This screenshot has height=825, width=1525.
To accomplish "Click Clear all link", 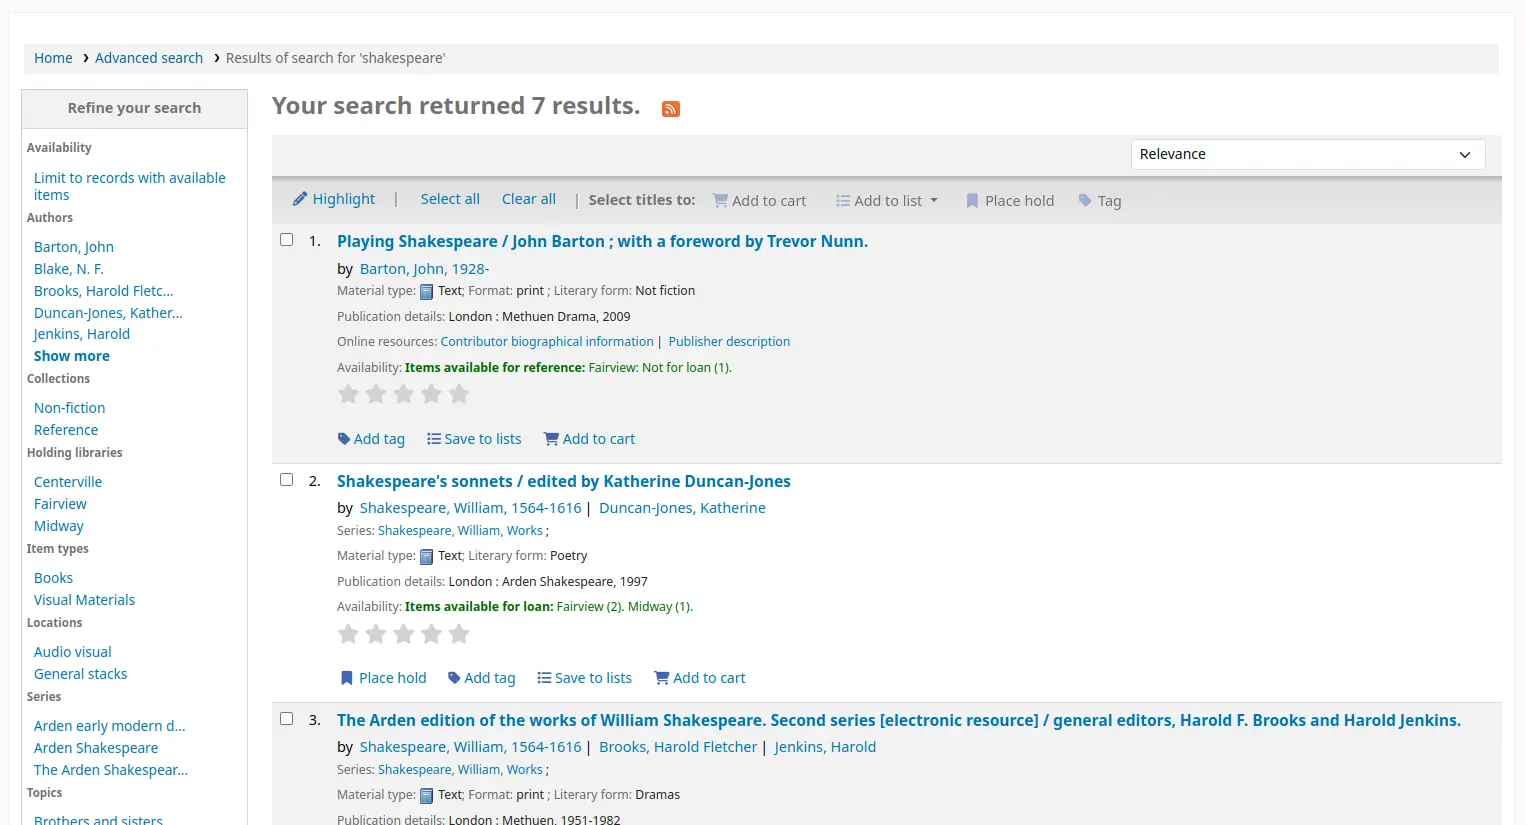I will 529,199.
